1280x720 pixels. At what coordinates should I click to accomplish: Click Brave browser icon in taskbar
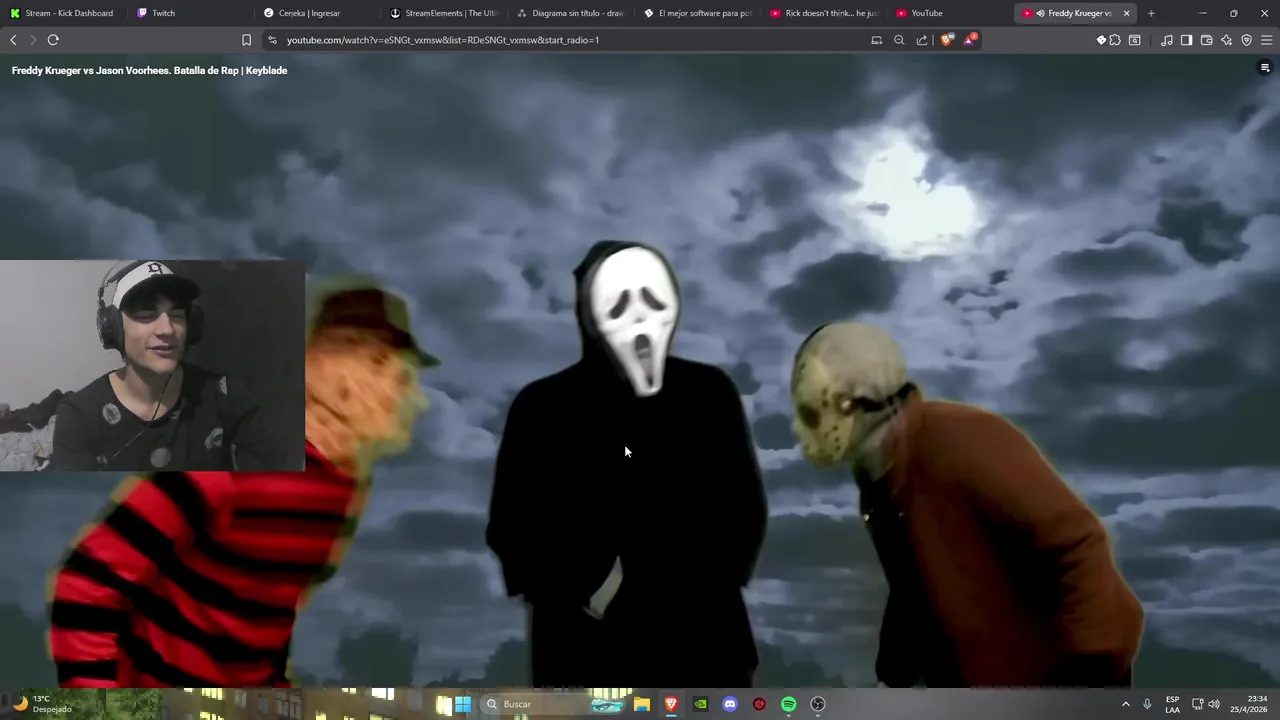coord(671,704)
